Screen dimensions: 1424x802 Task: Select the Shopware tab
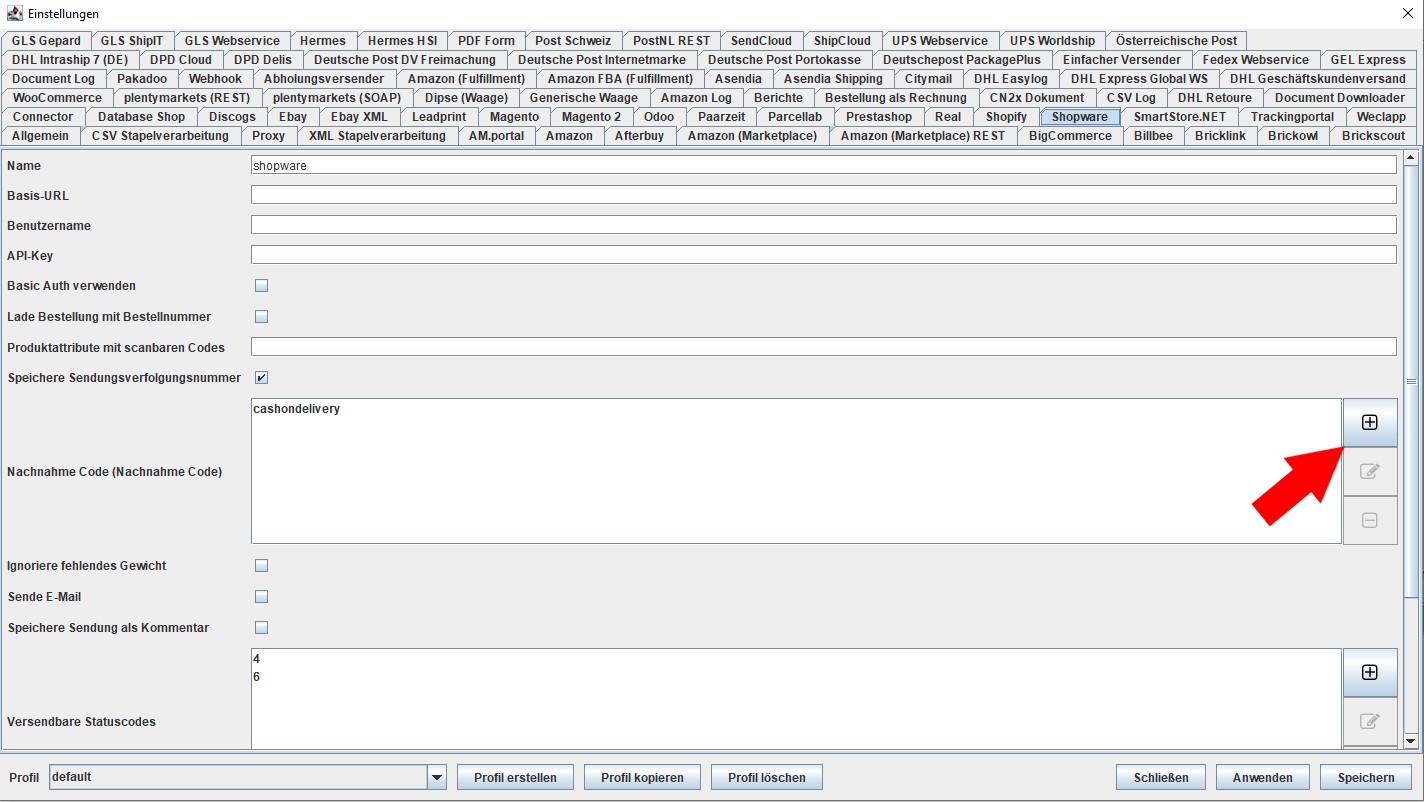click(x=1080, y=117)
